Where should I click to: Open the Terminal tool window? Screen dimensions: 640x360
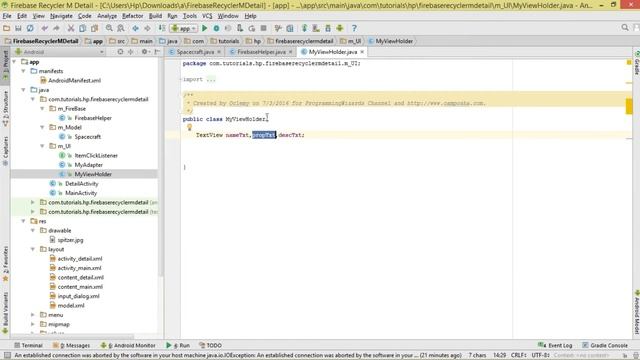tap(29, 345)
